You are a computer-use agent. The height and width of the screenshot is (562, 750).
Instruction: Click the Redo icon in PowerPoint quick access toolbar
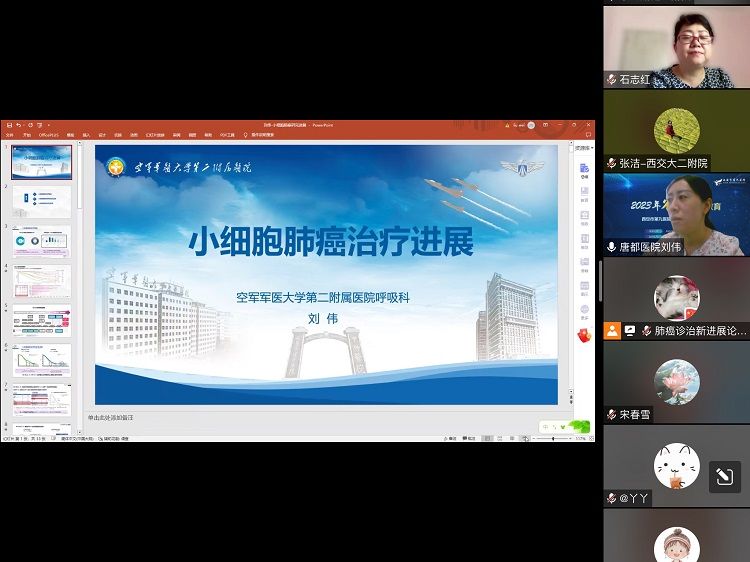30,125
